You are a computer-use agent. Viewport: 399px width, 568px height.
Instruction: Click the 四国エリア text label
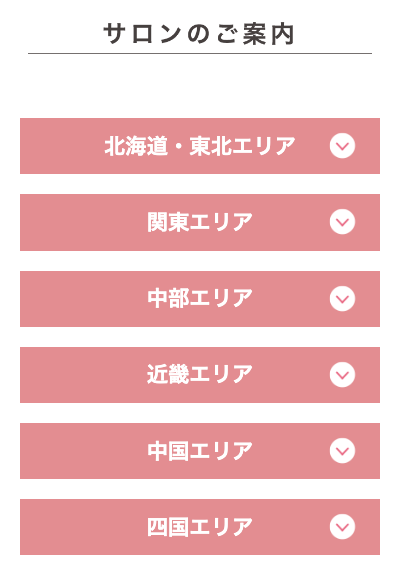pyautogui.click(x=200, y=527)
